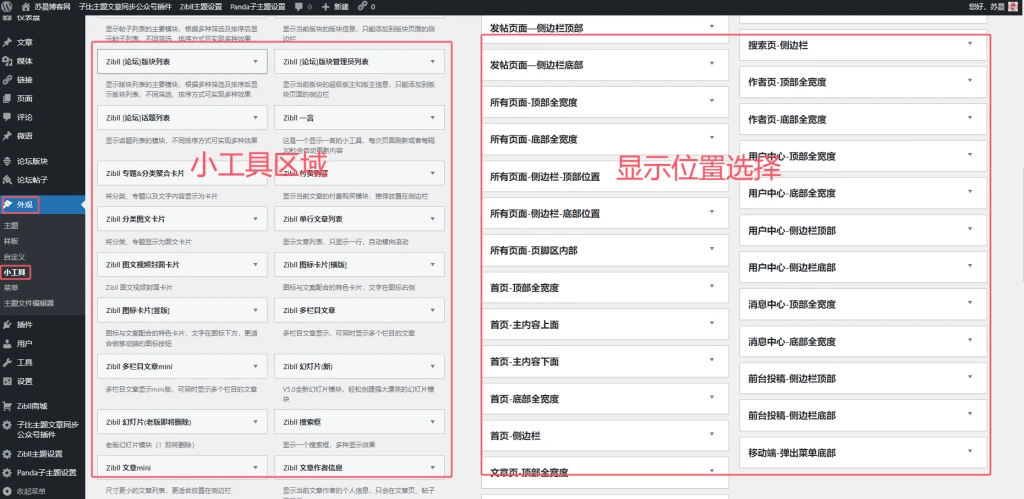
Task: Open 主题 submenu under 外观
Action: click(x=10, y=225)
